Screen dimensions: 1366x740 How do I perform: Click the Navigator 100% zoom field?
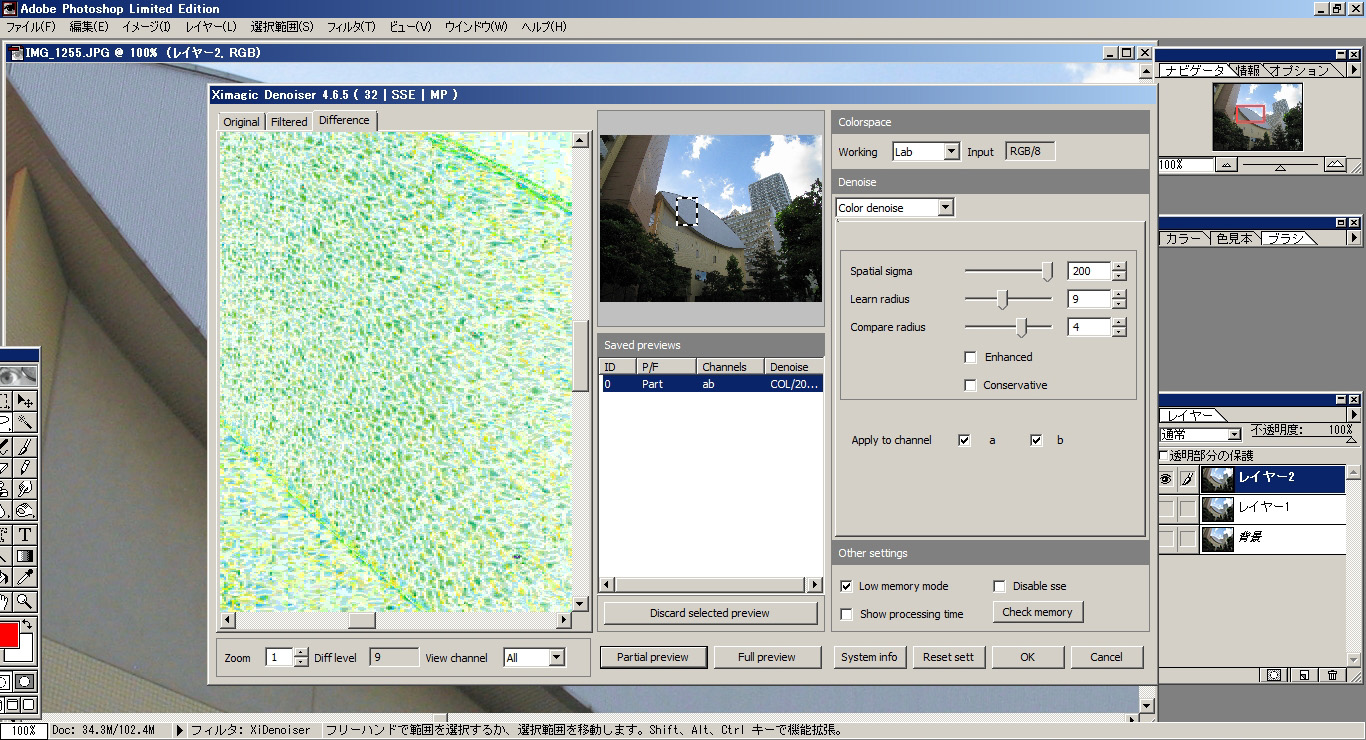tap(1186, 165)
